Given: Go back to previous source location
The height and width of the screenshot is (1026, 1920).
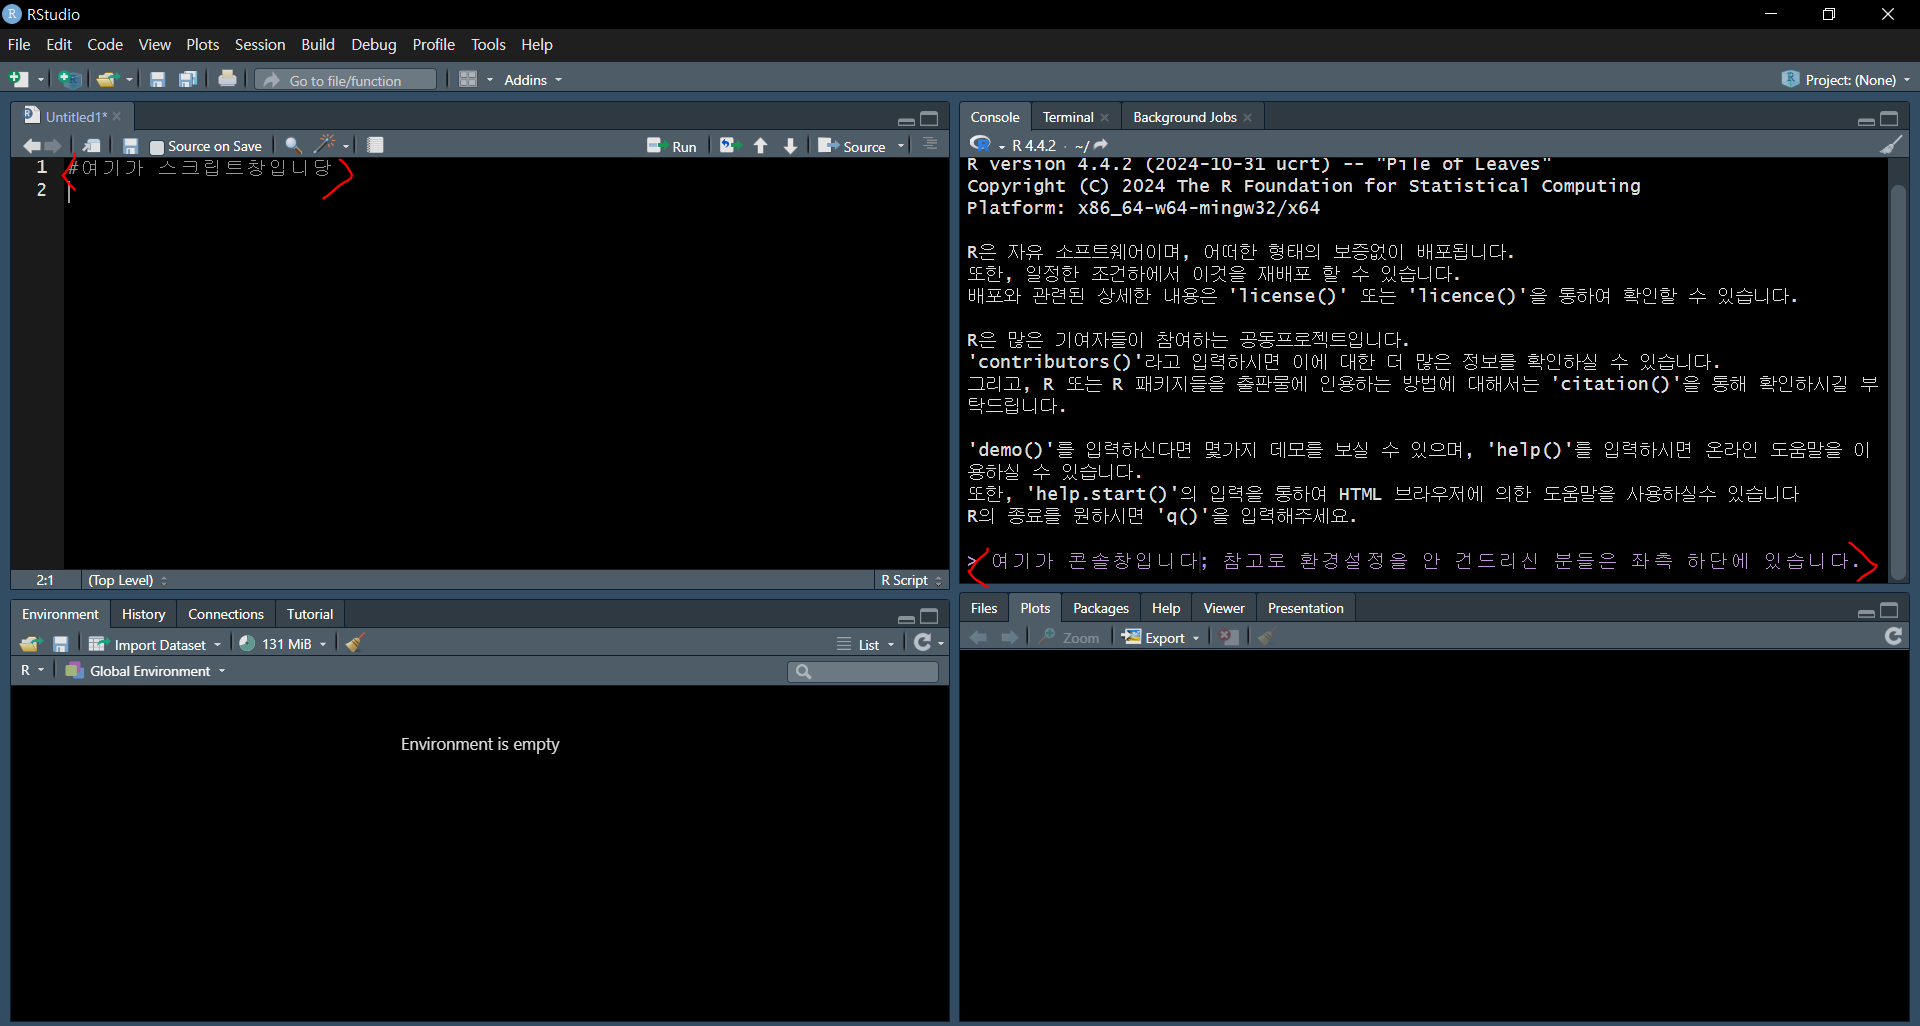Looking at the screenshot, I should (x=31, y=146).
